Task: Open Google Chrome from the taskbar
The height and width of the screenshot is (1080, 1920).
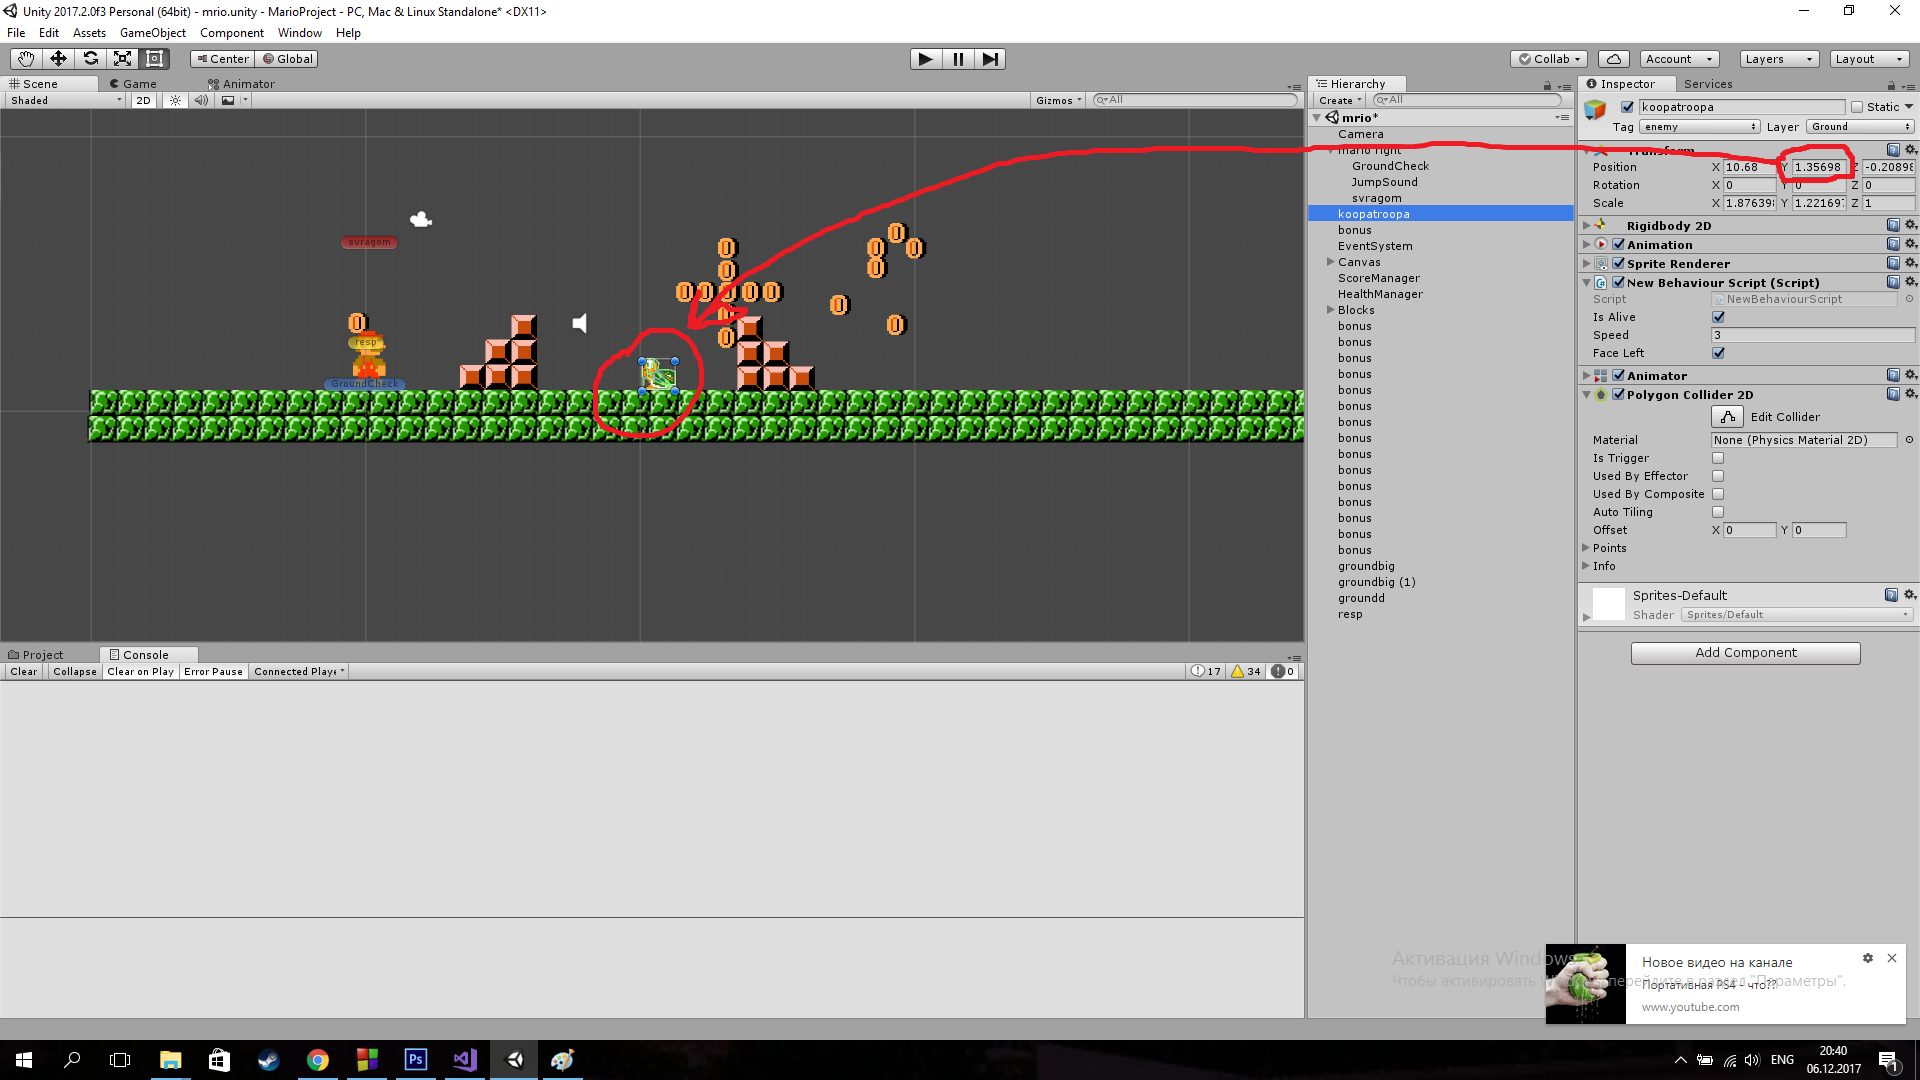Action: click(318, 1060)
